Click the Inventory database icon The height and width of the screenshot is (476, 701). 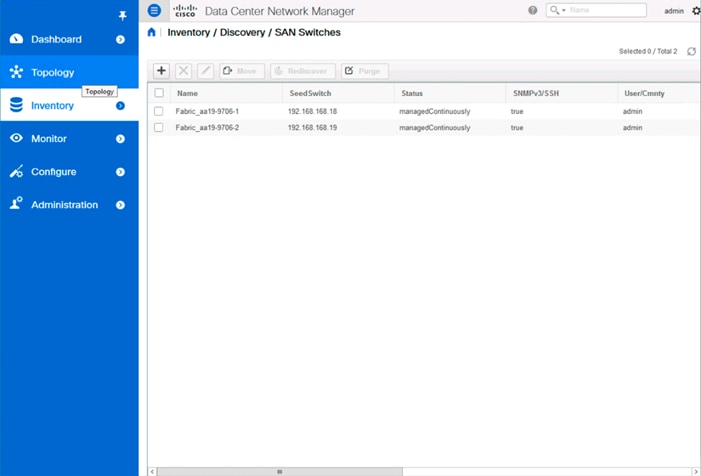coord(17,105)
